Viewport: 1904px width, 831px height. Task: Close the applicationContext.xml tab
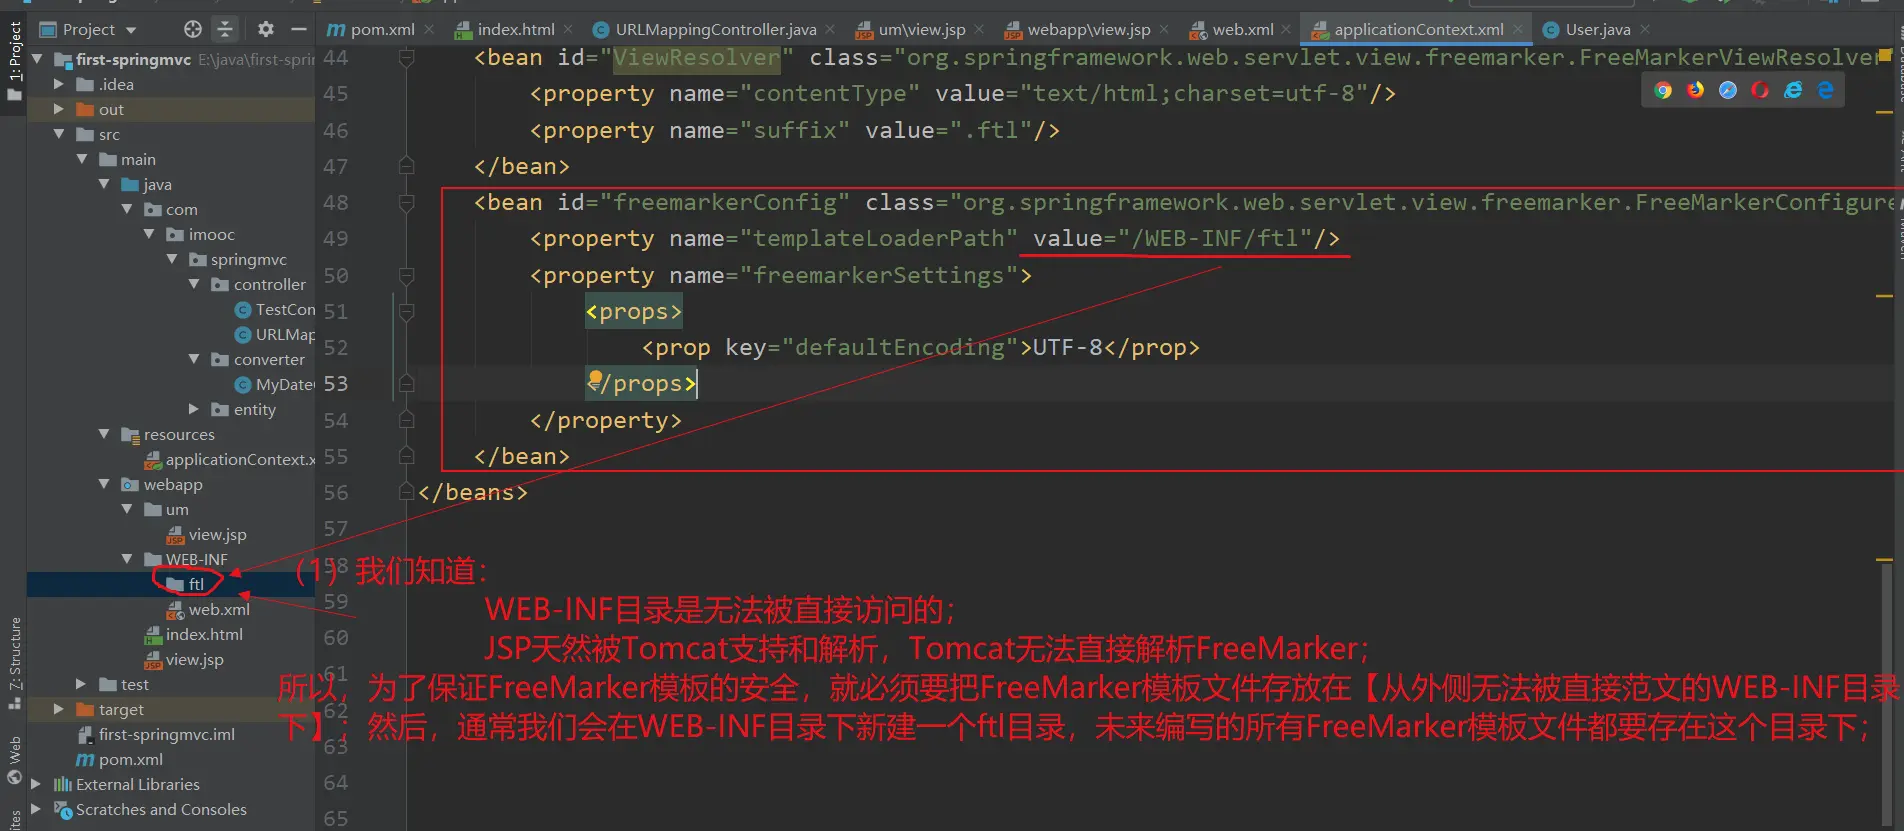click(x=1518, y=29)
